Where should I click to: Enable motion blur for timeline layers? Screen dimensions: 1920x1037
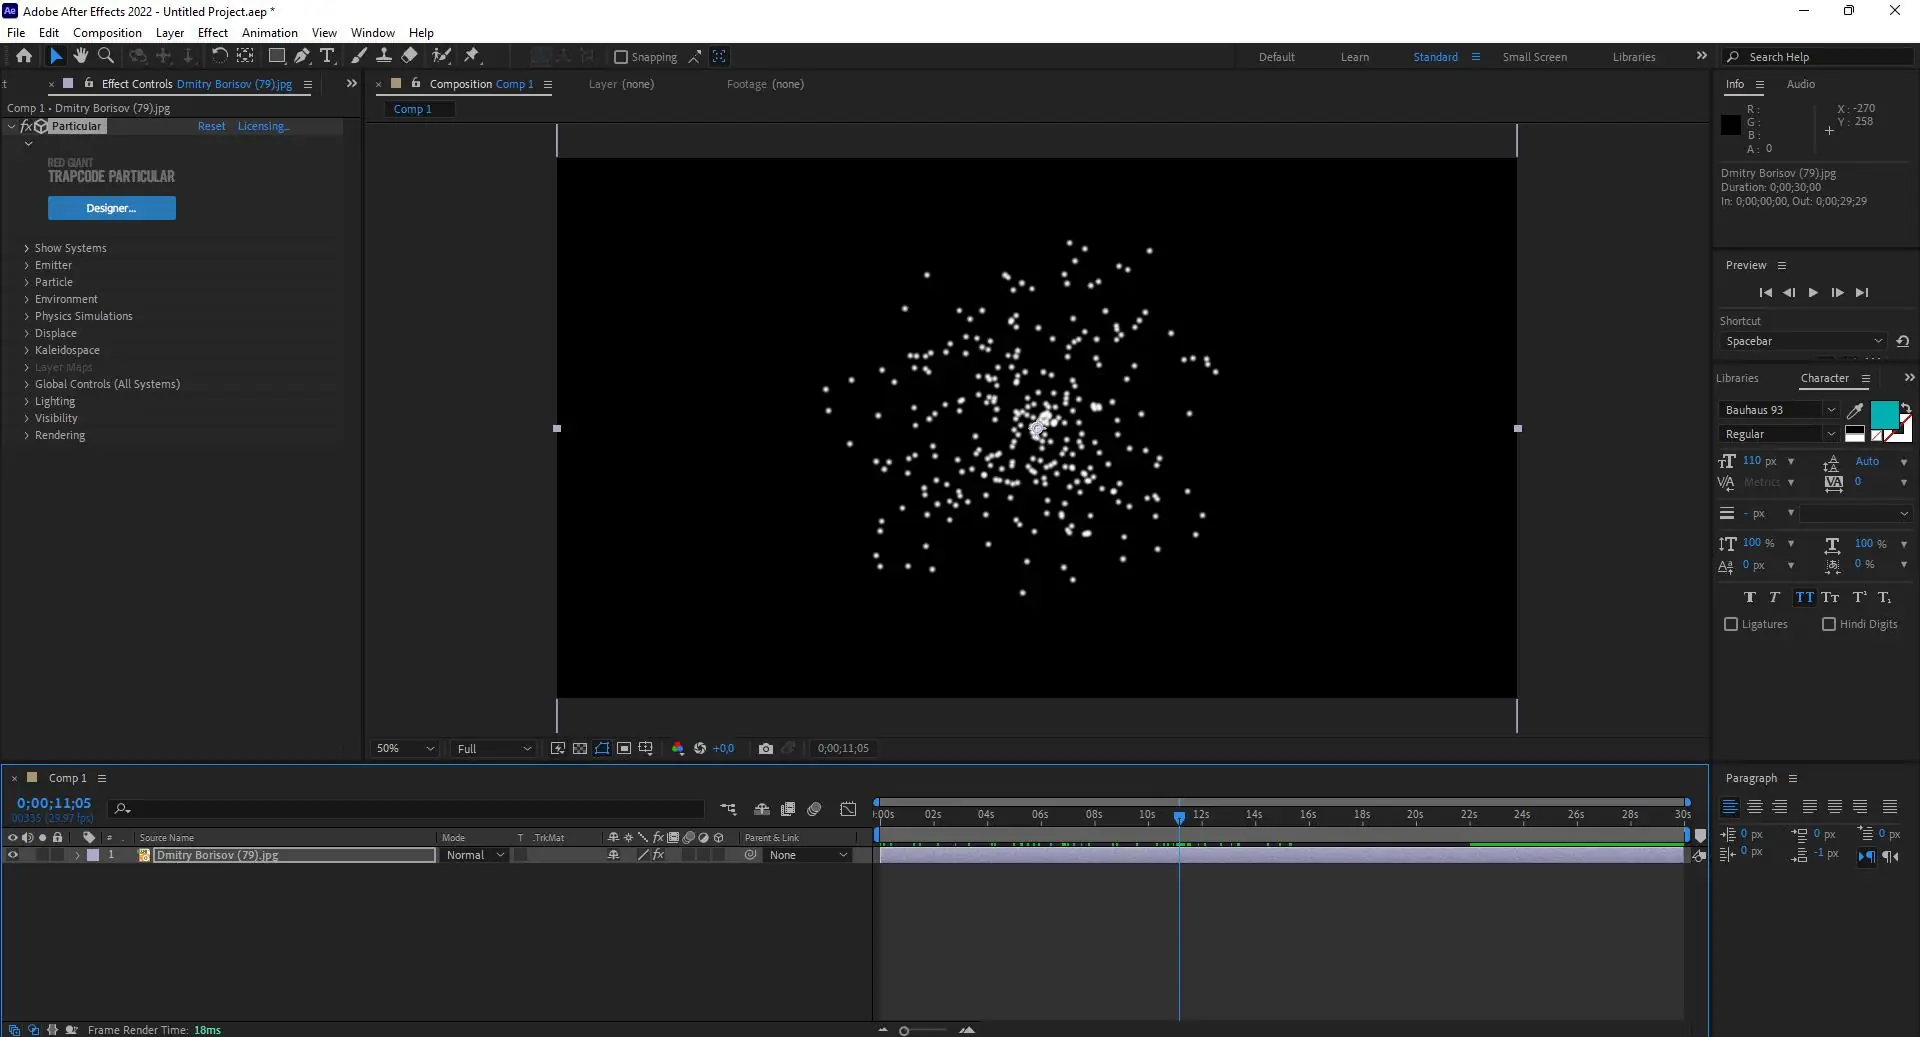pos(814,809)
